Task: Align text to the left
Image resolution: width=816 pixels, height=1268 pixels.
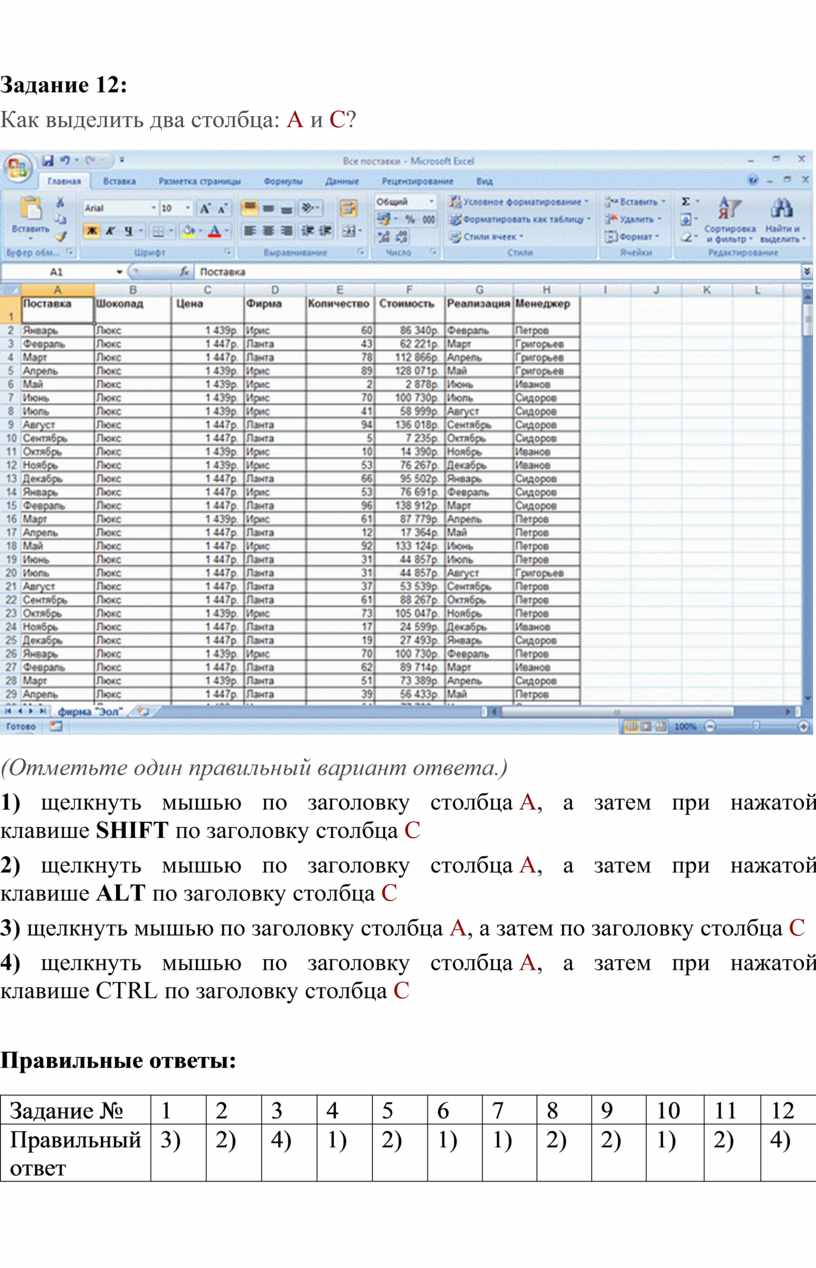Action: [x=249, y=231]
